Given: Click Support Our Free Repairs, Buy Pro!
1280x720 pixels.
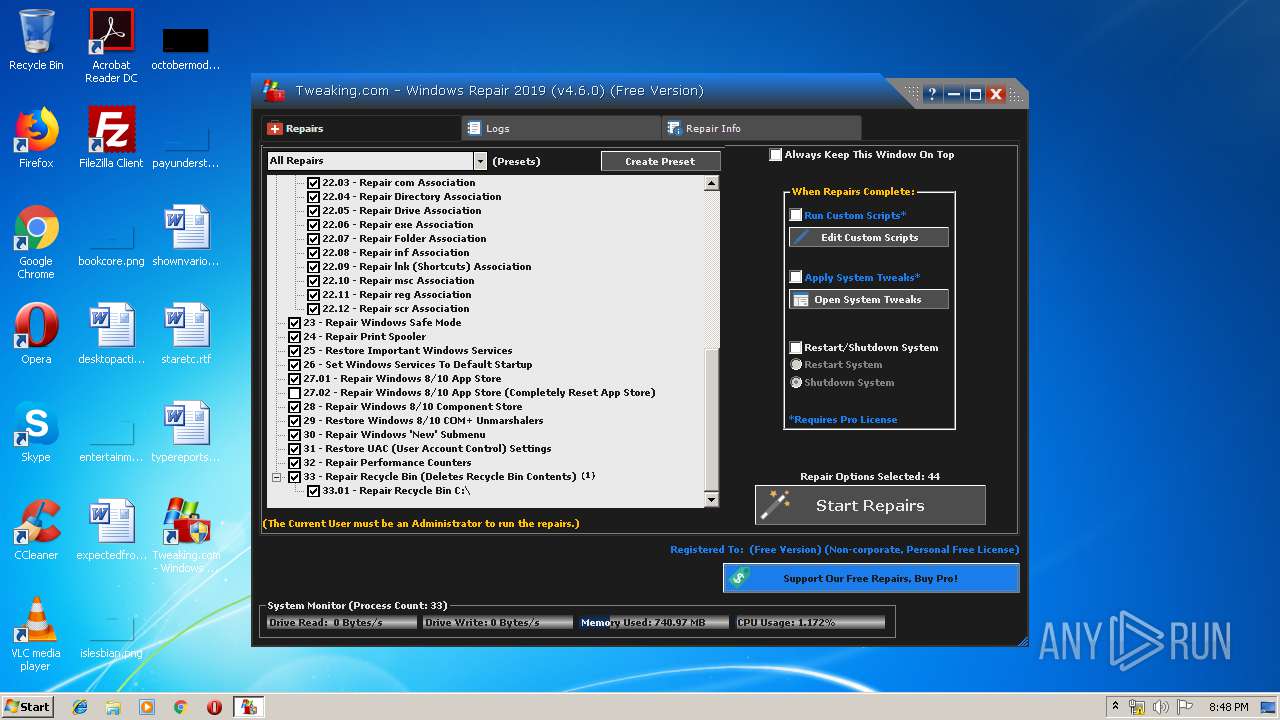Looking at the screenshot, I should tap(871, 578).
